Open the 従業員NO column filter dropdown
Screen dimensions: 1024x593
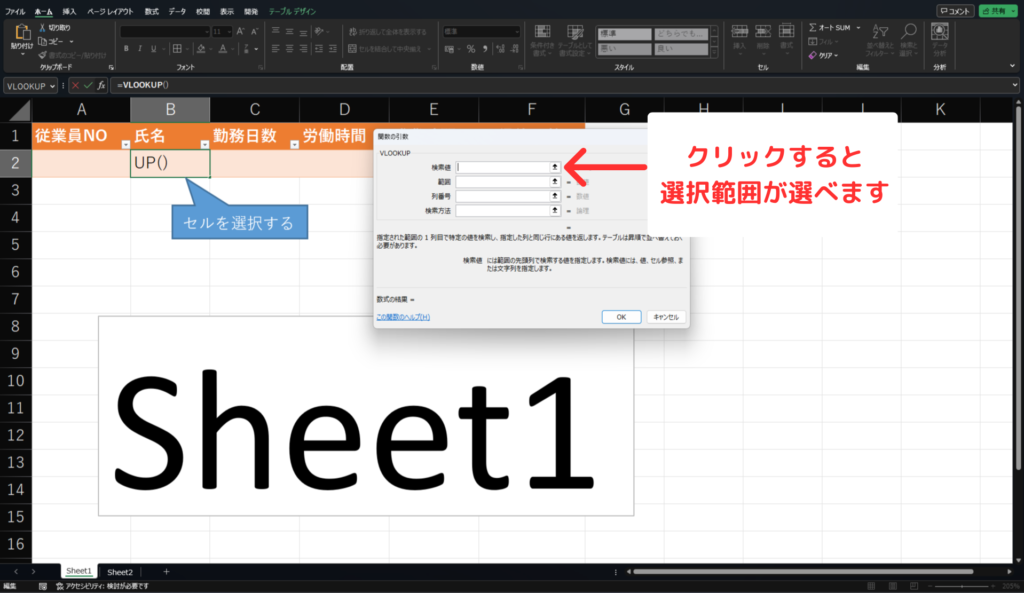pos(125,144)
